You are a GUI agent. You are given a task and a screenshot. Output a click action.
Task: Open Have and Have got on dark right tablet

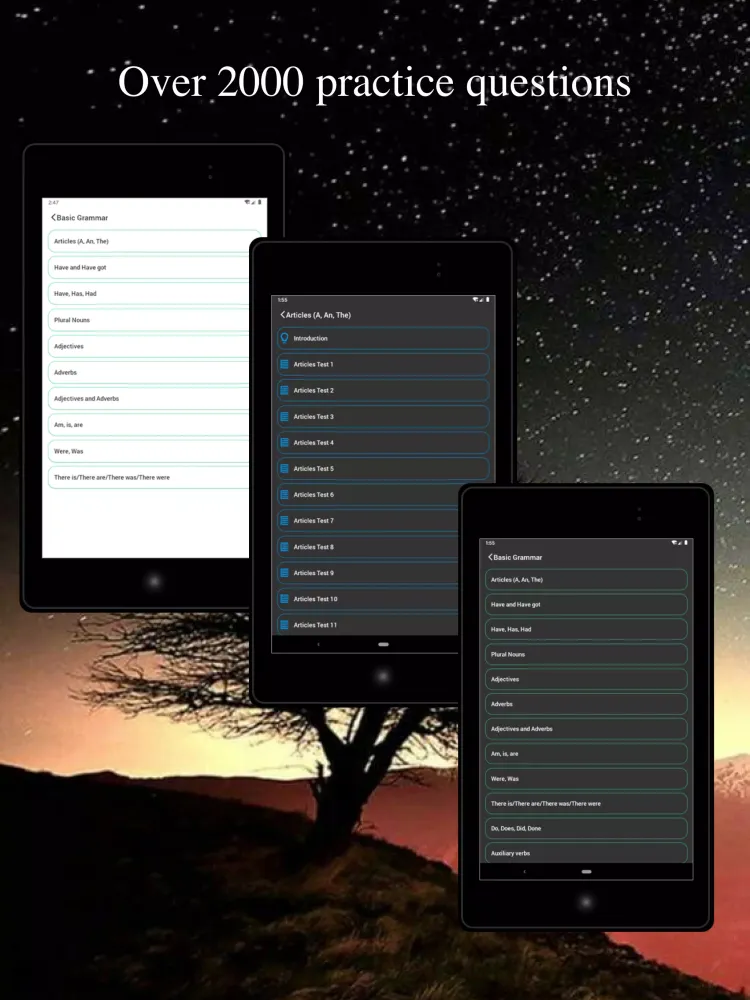click(586, 605)
